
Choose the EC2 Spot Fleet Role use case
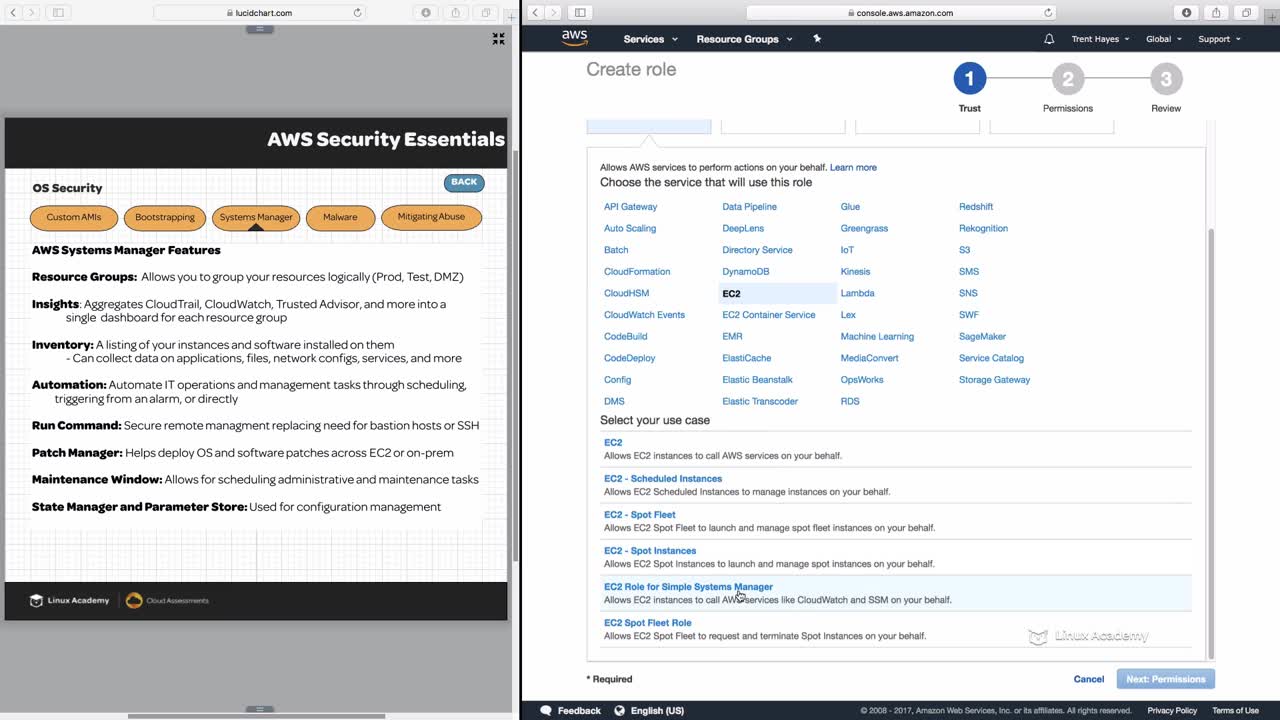pos(648,623)
